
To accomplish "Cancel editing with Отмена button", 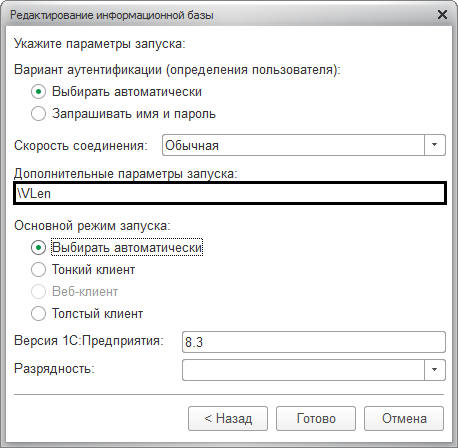I will pyautogui.click(x=404, y=418).
